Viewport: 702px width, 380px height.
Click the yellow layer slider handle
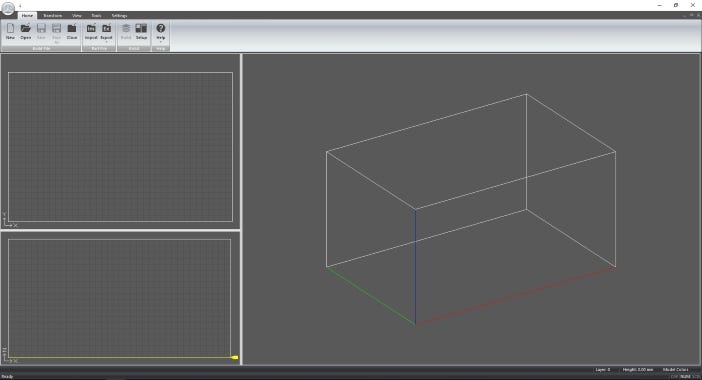[235, 357]
